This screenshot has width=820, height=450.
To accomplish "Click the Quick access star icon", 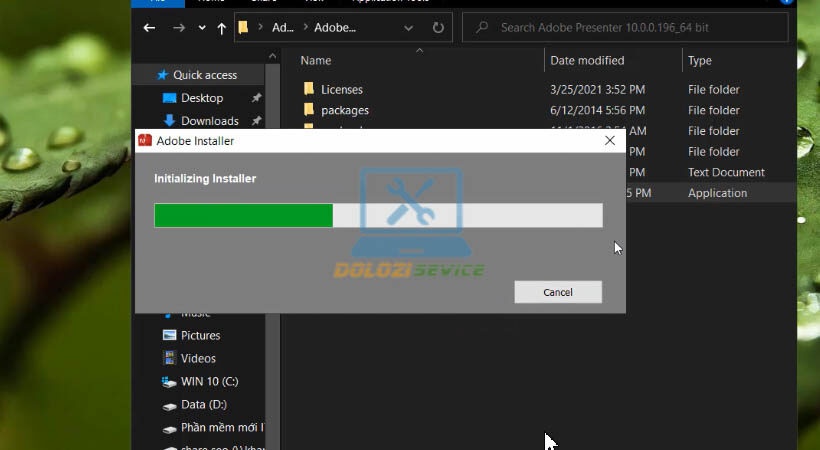I will click(x=163, y=75).
